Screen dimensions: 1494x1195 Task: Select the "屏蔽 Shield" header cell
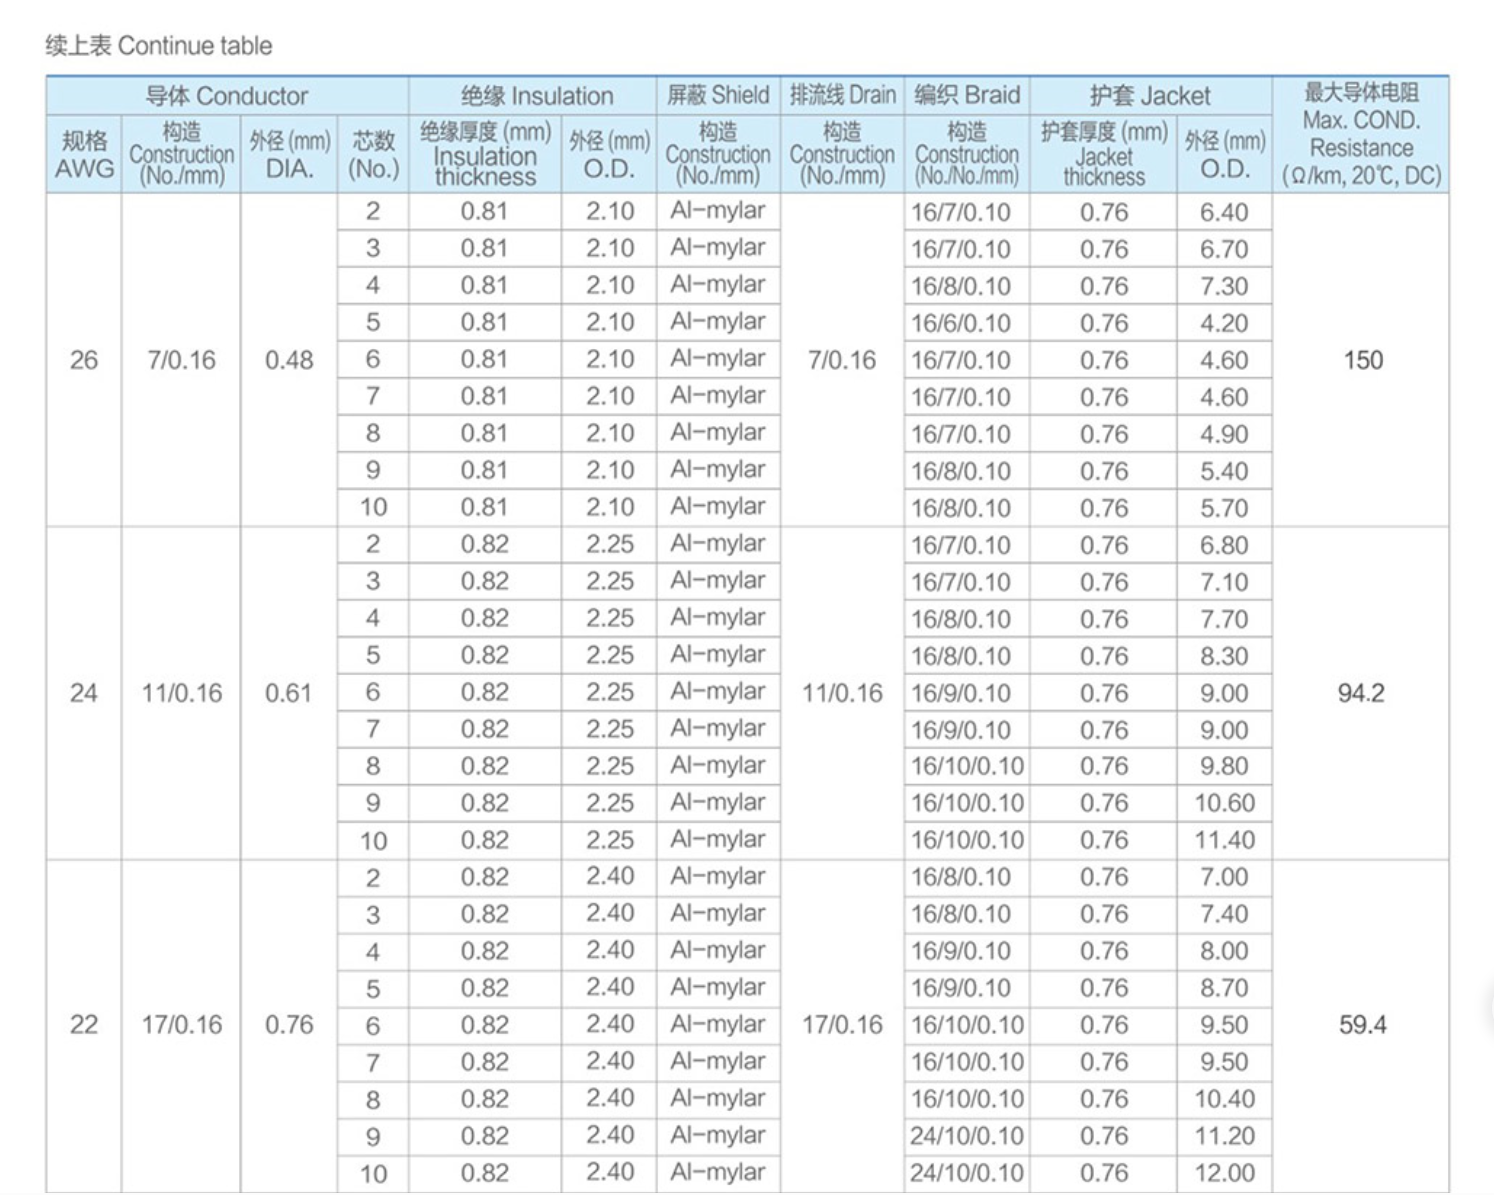click(x=718, y=96)
